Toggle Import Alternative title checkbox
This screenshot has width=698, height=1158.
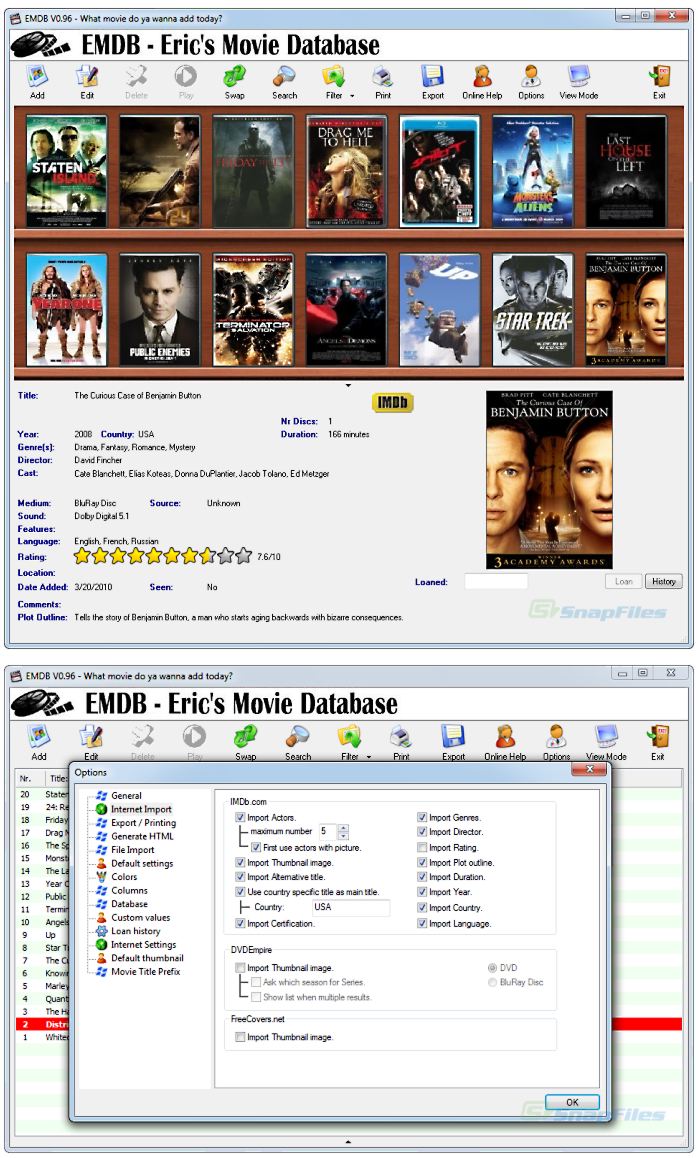click(x=240, y=877)
